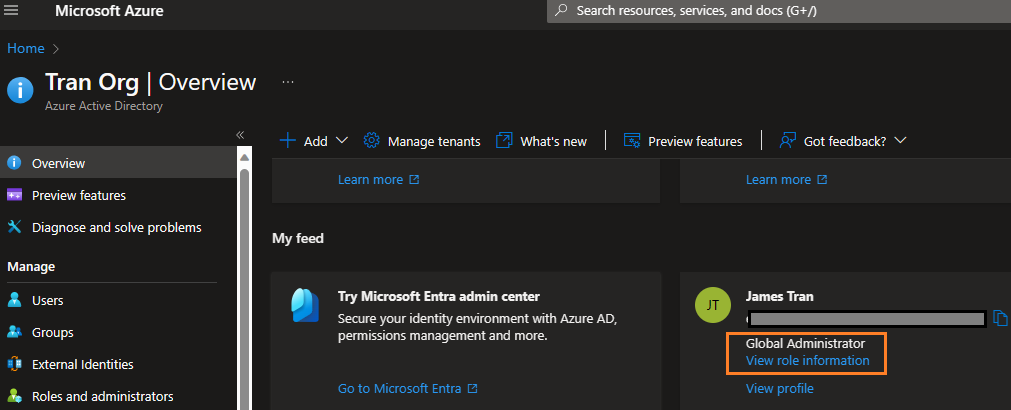Click the Diagnose and solve problems icon

pos(14,227)
